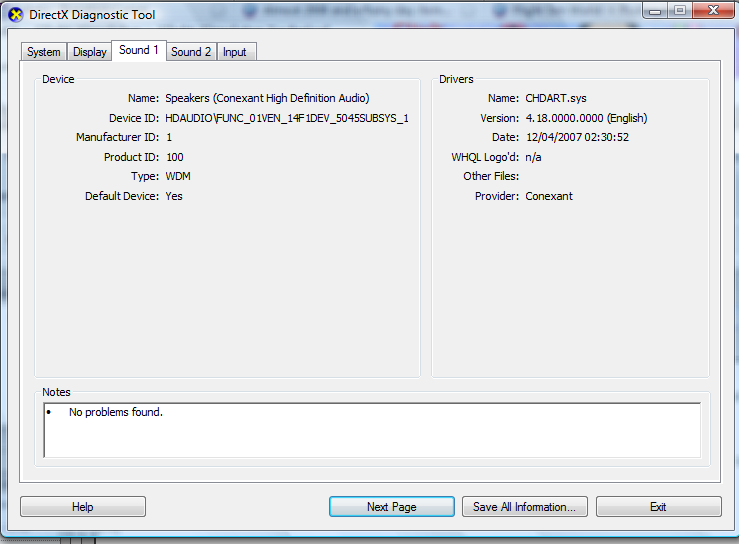
Task: Click the Next Page button
Action: [391, 507]
